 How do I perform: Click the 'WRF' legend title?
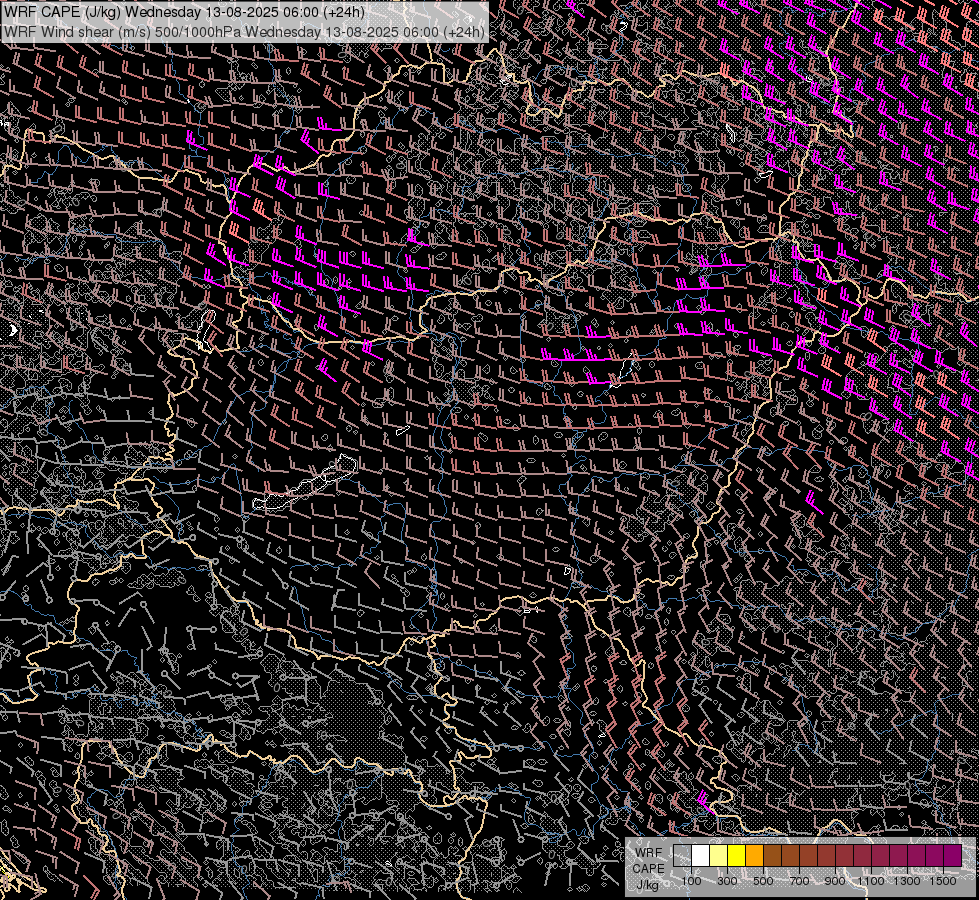tap(649, 853)
